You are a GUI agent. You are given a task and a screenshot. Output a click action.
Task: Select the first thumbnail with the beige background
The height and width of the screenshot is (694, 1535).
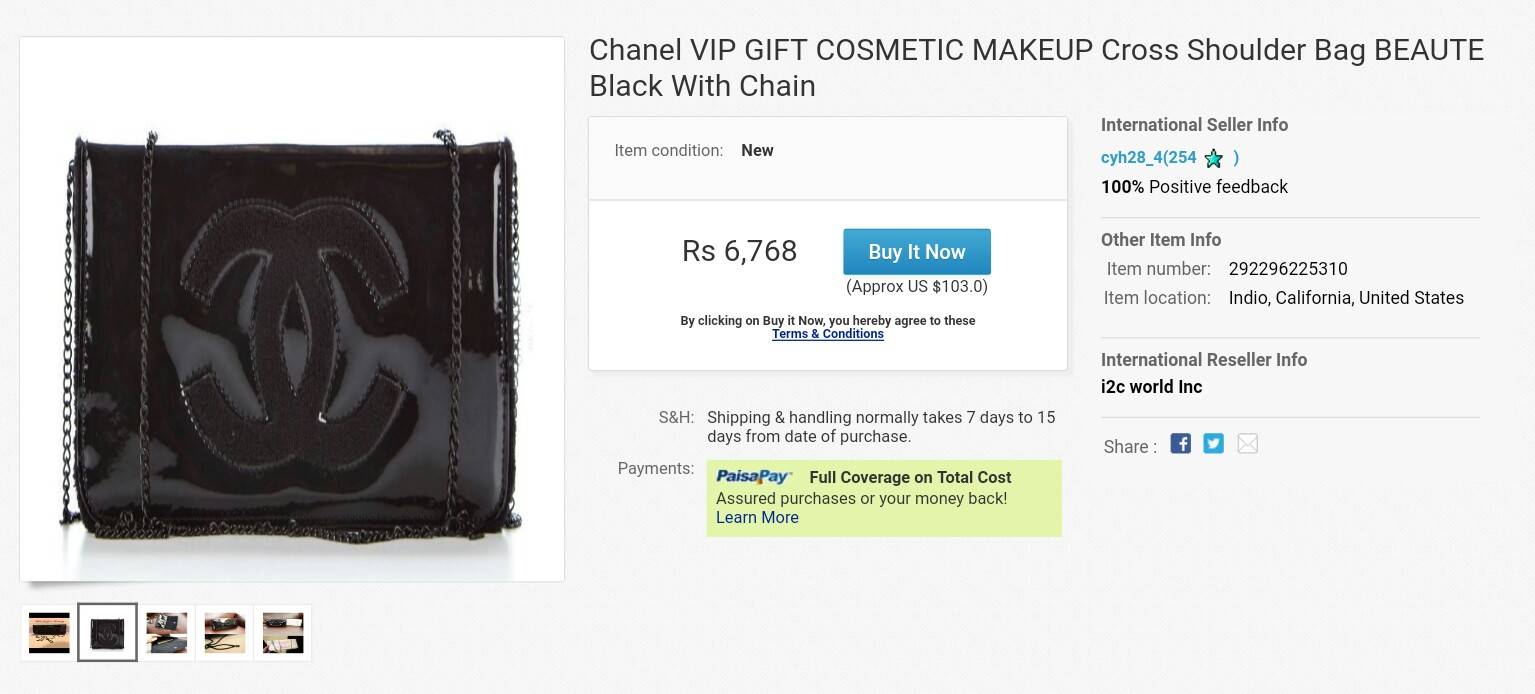49,633
